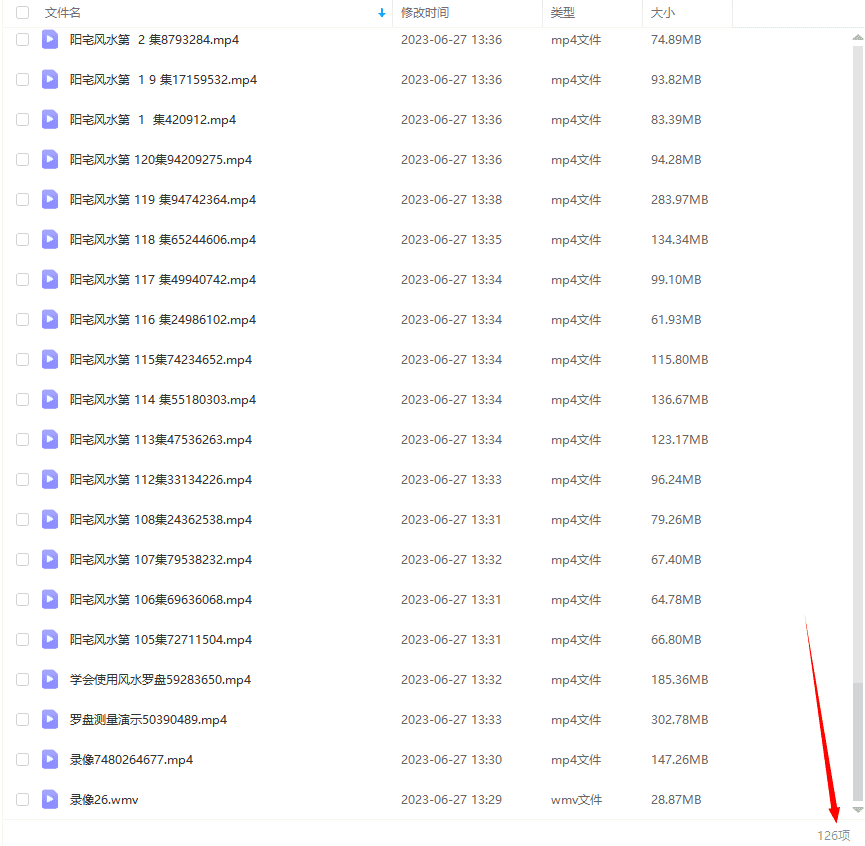The image size is (865, 846).
Task: Open 阳宅风水第 113集47536263.mp4 file name
Action: (x=161, y=439)
